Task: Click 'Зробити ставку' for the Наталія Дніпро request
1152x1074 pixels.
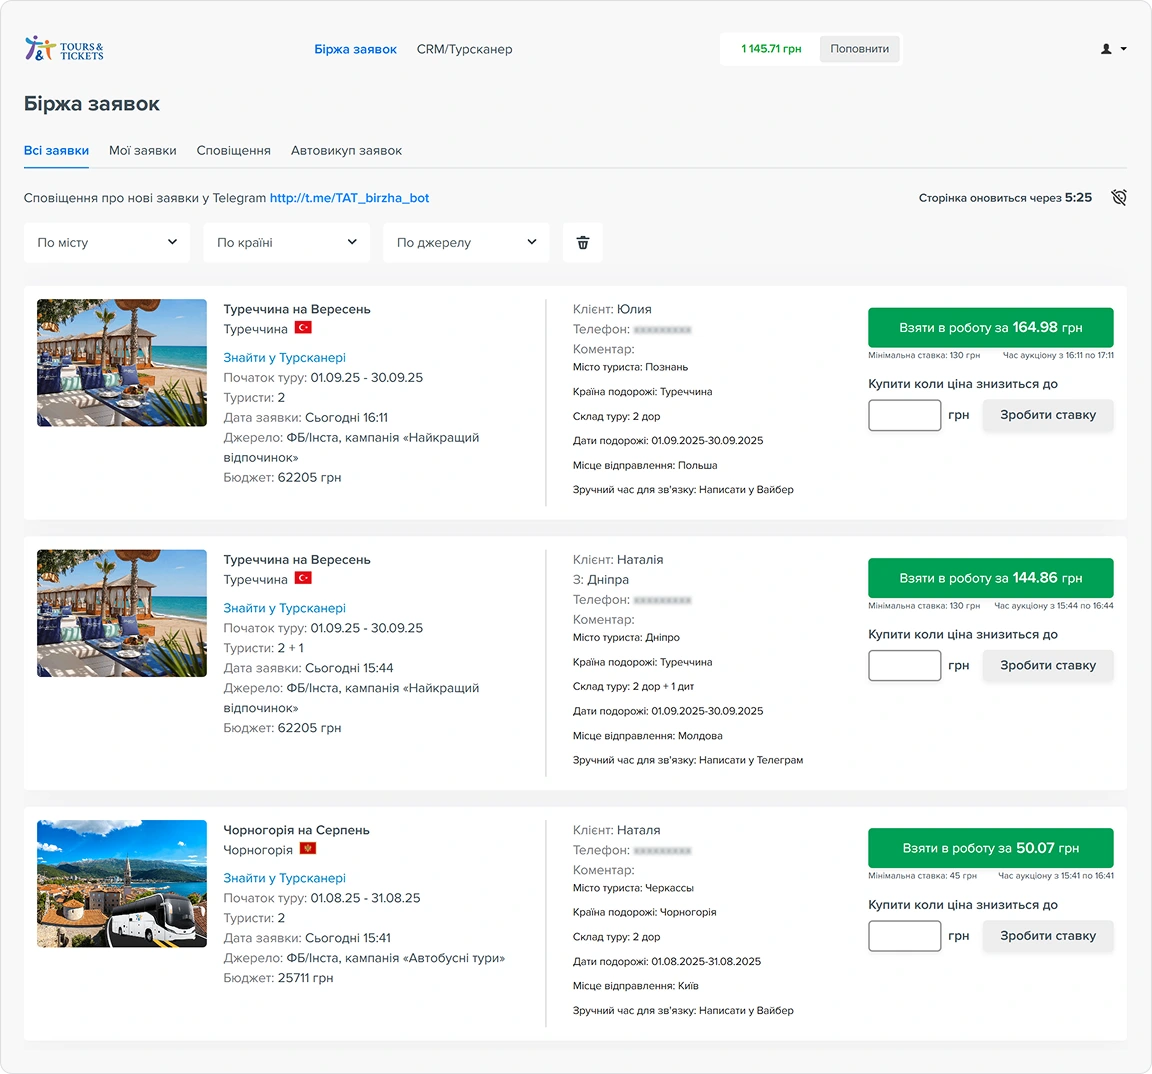Action: (1047, 666)
